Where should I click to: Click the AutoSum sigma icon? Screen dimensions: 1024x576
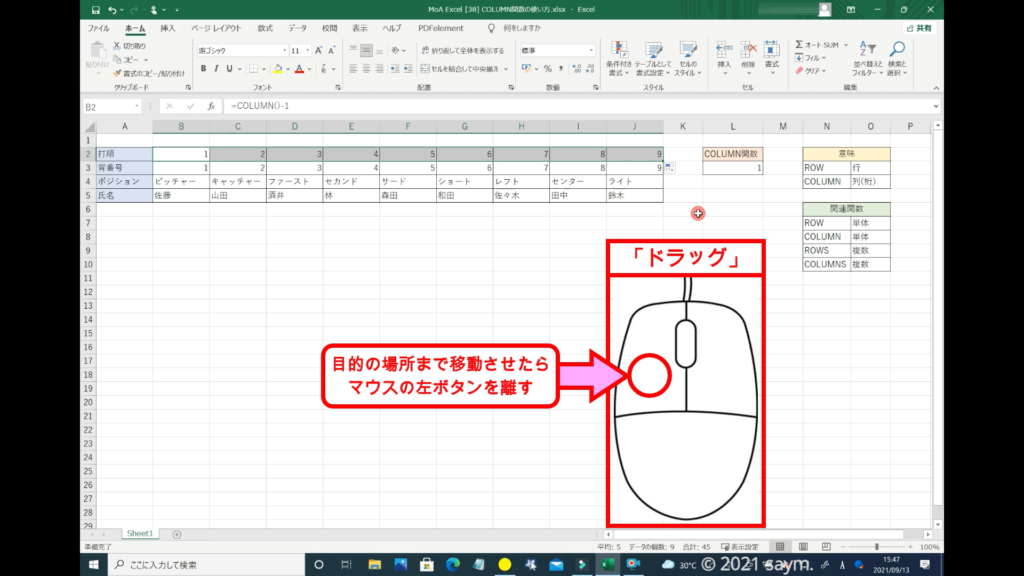(800, 45)
